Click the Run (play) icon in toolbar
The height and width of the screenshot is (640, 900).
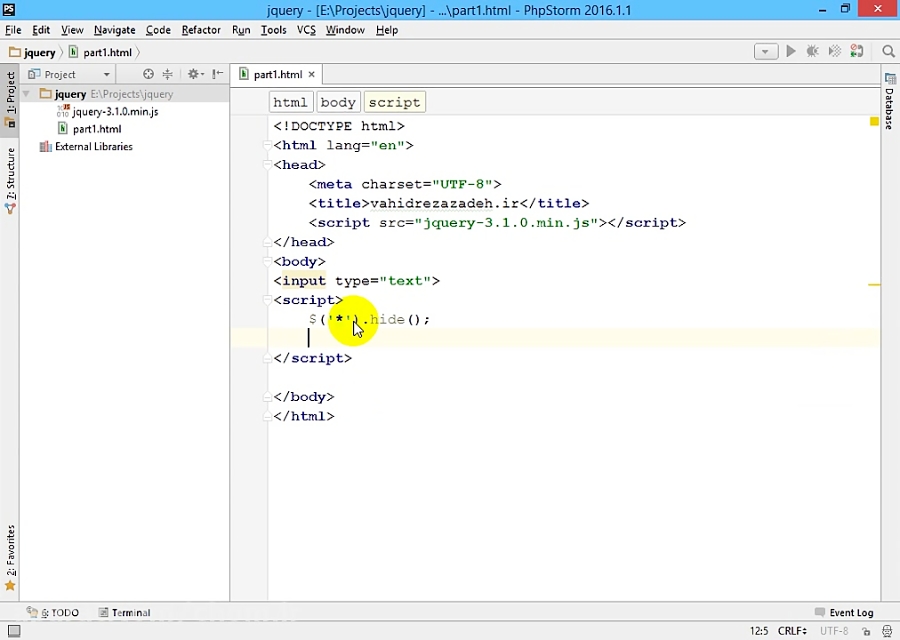[791, 51]
